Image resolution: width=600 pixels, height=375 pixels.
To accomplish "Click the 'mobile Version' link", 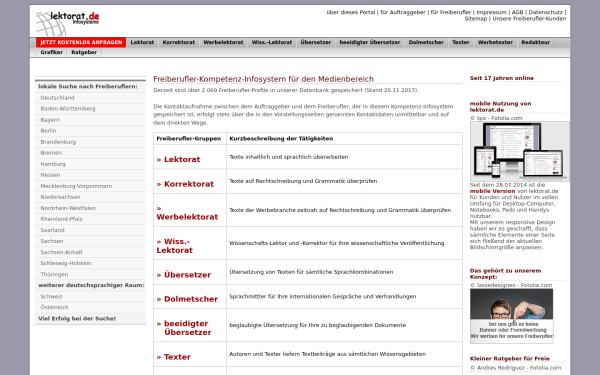I will coord(492,191).
